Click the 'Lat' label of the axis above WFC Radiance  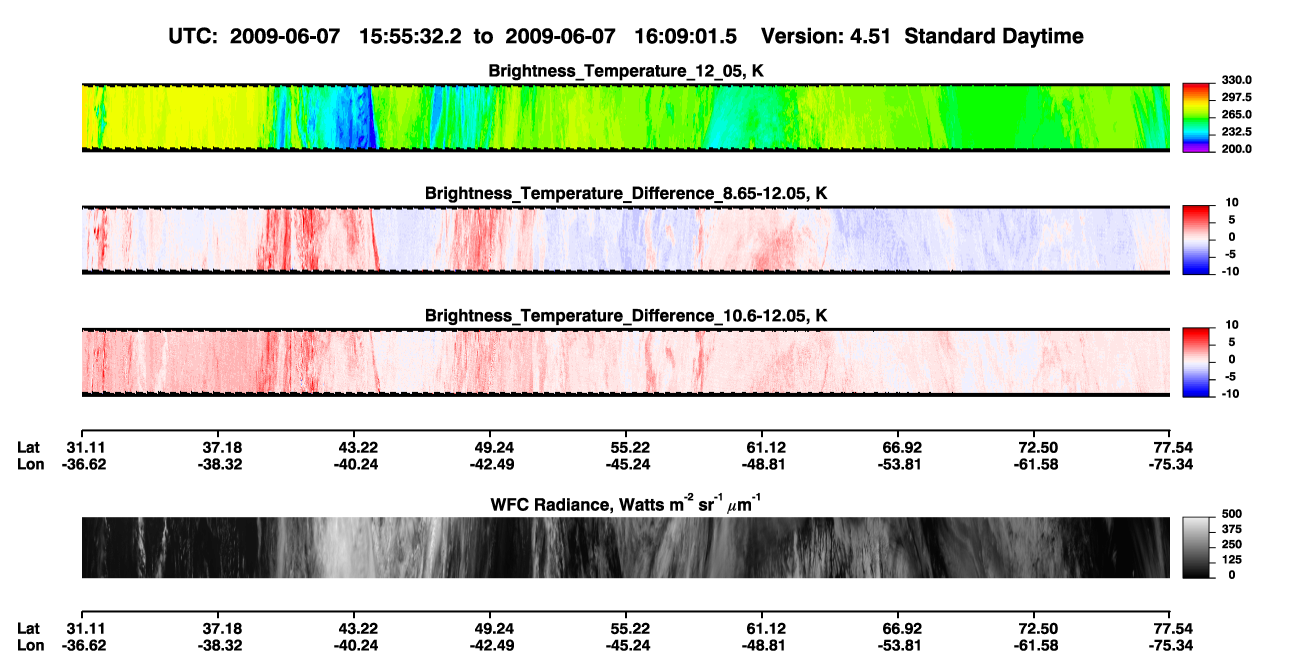pyautogui.click(x=29, y=447)
